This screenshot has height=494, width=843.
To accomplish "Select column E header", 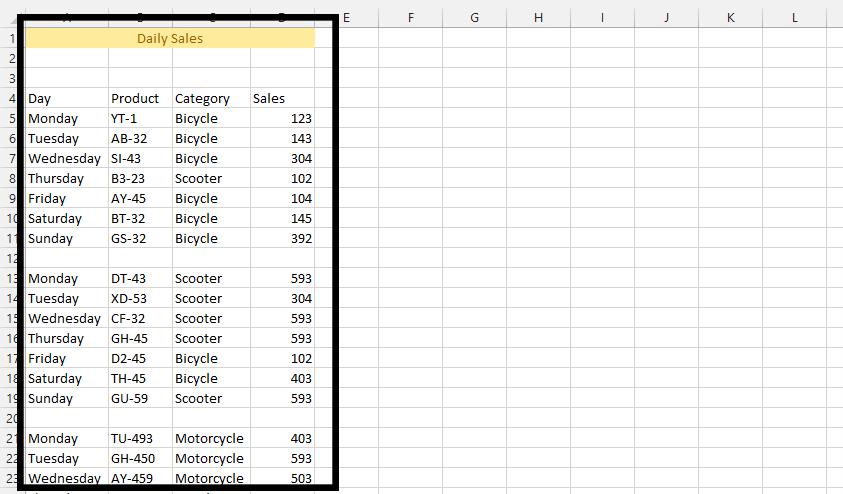I will pos(347,18).
